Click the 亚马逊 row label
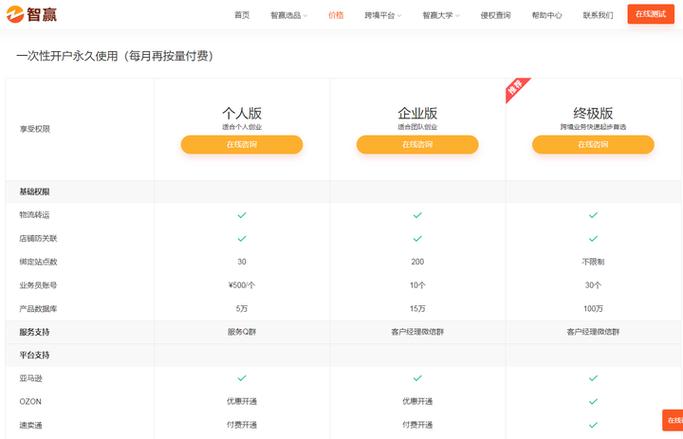This screenshot has width=683, height=439. coord(31,378)
